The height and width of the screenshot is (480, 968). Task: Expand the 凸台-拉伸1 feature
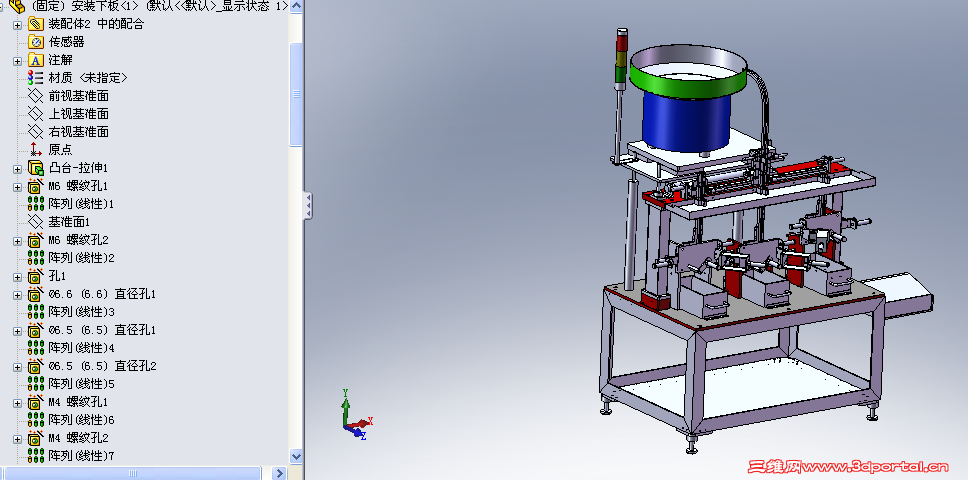17,168
